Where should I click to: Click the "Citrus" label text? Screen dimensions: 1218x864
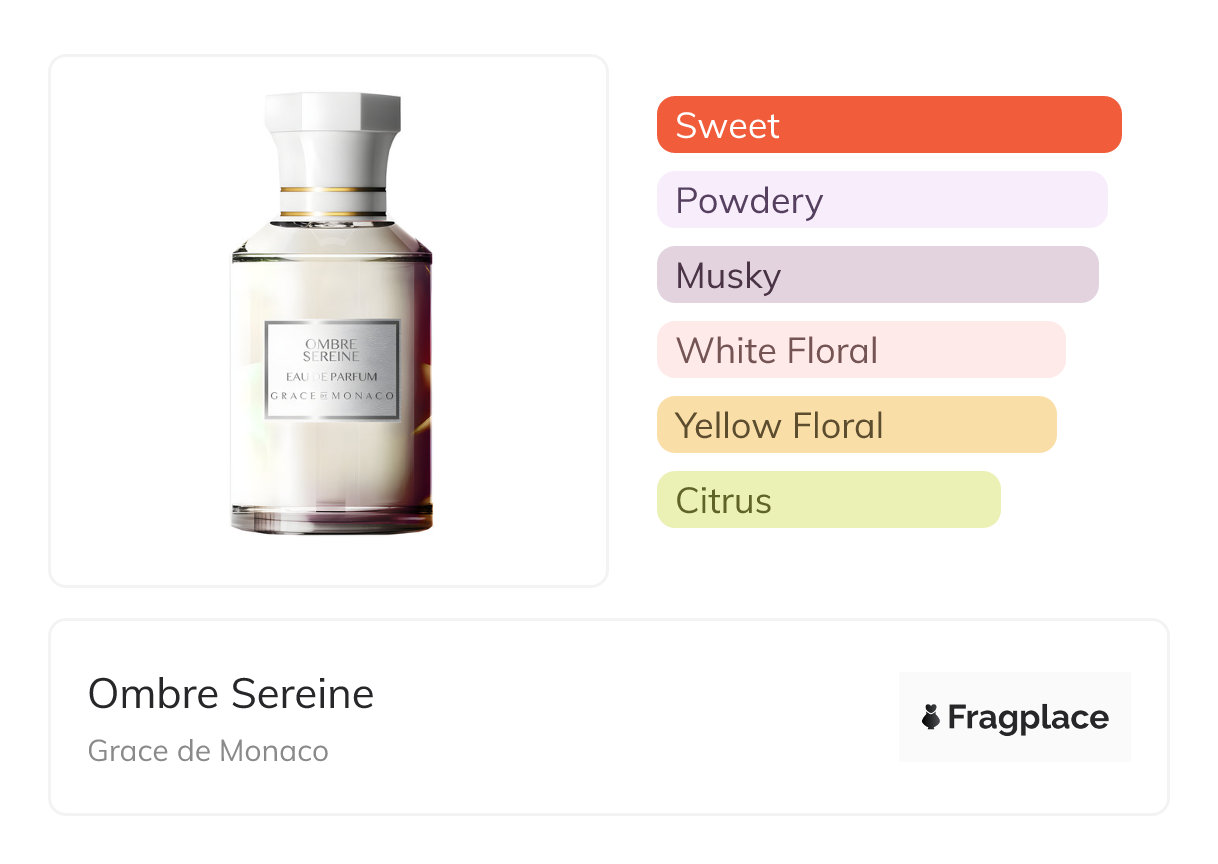click(723, 500)
